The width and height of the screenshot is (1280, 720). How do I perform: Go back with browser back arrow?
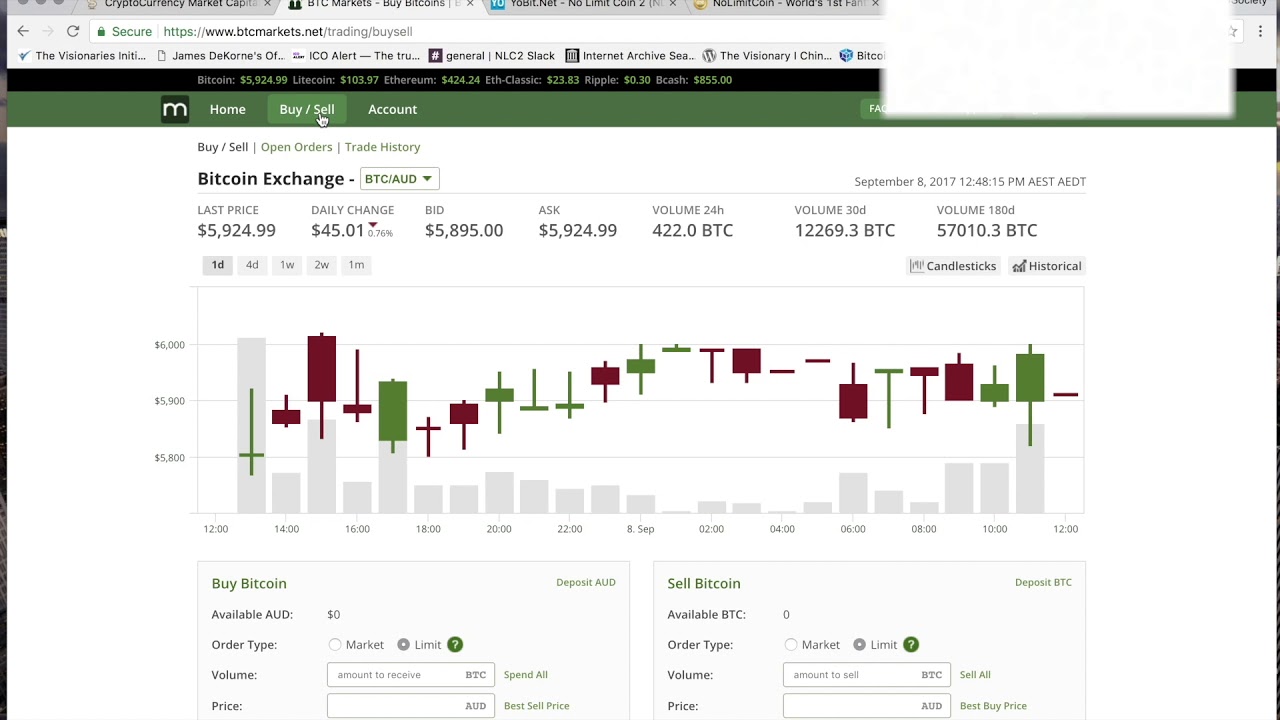(23, 31)
